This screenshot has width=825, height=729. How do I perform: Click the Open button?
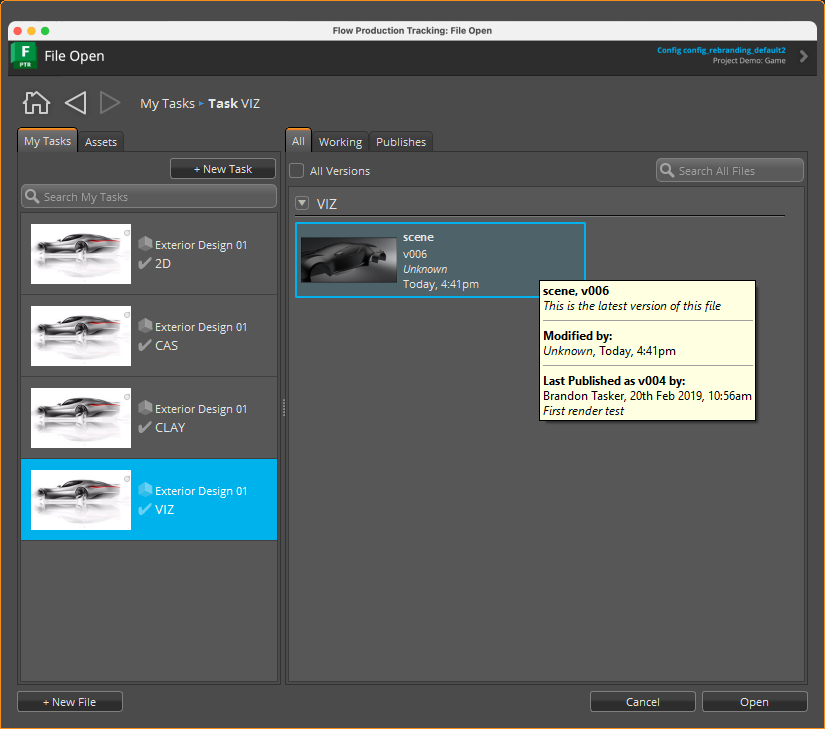[754, 702]
